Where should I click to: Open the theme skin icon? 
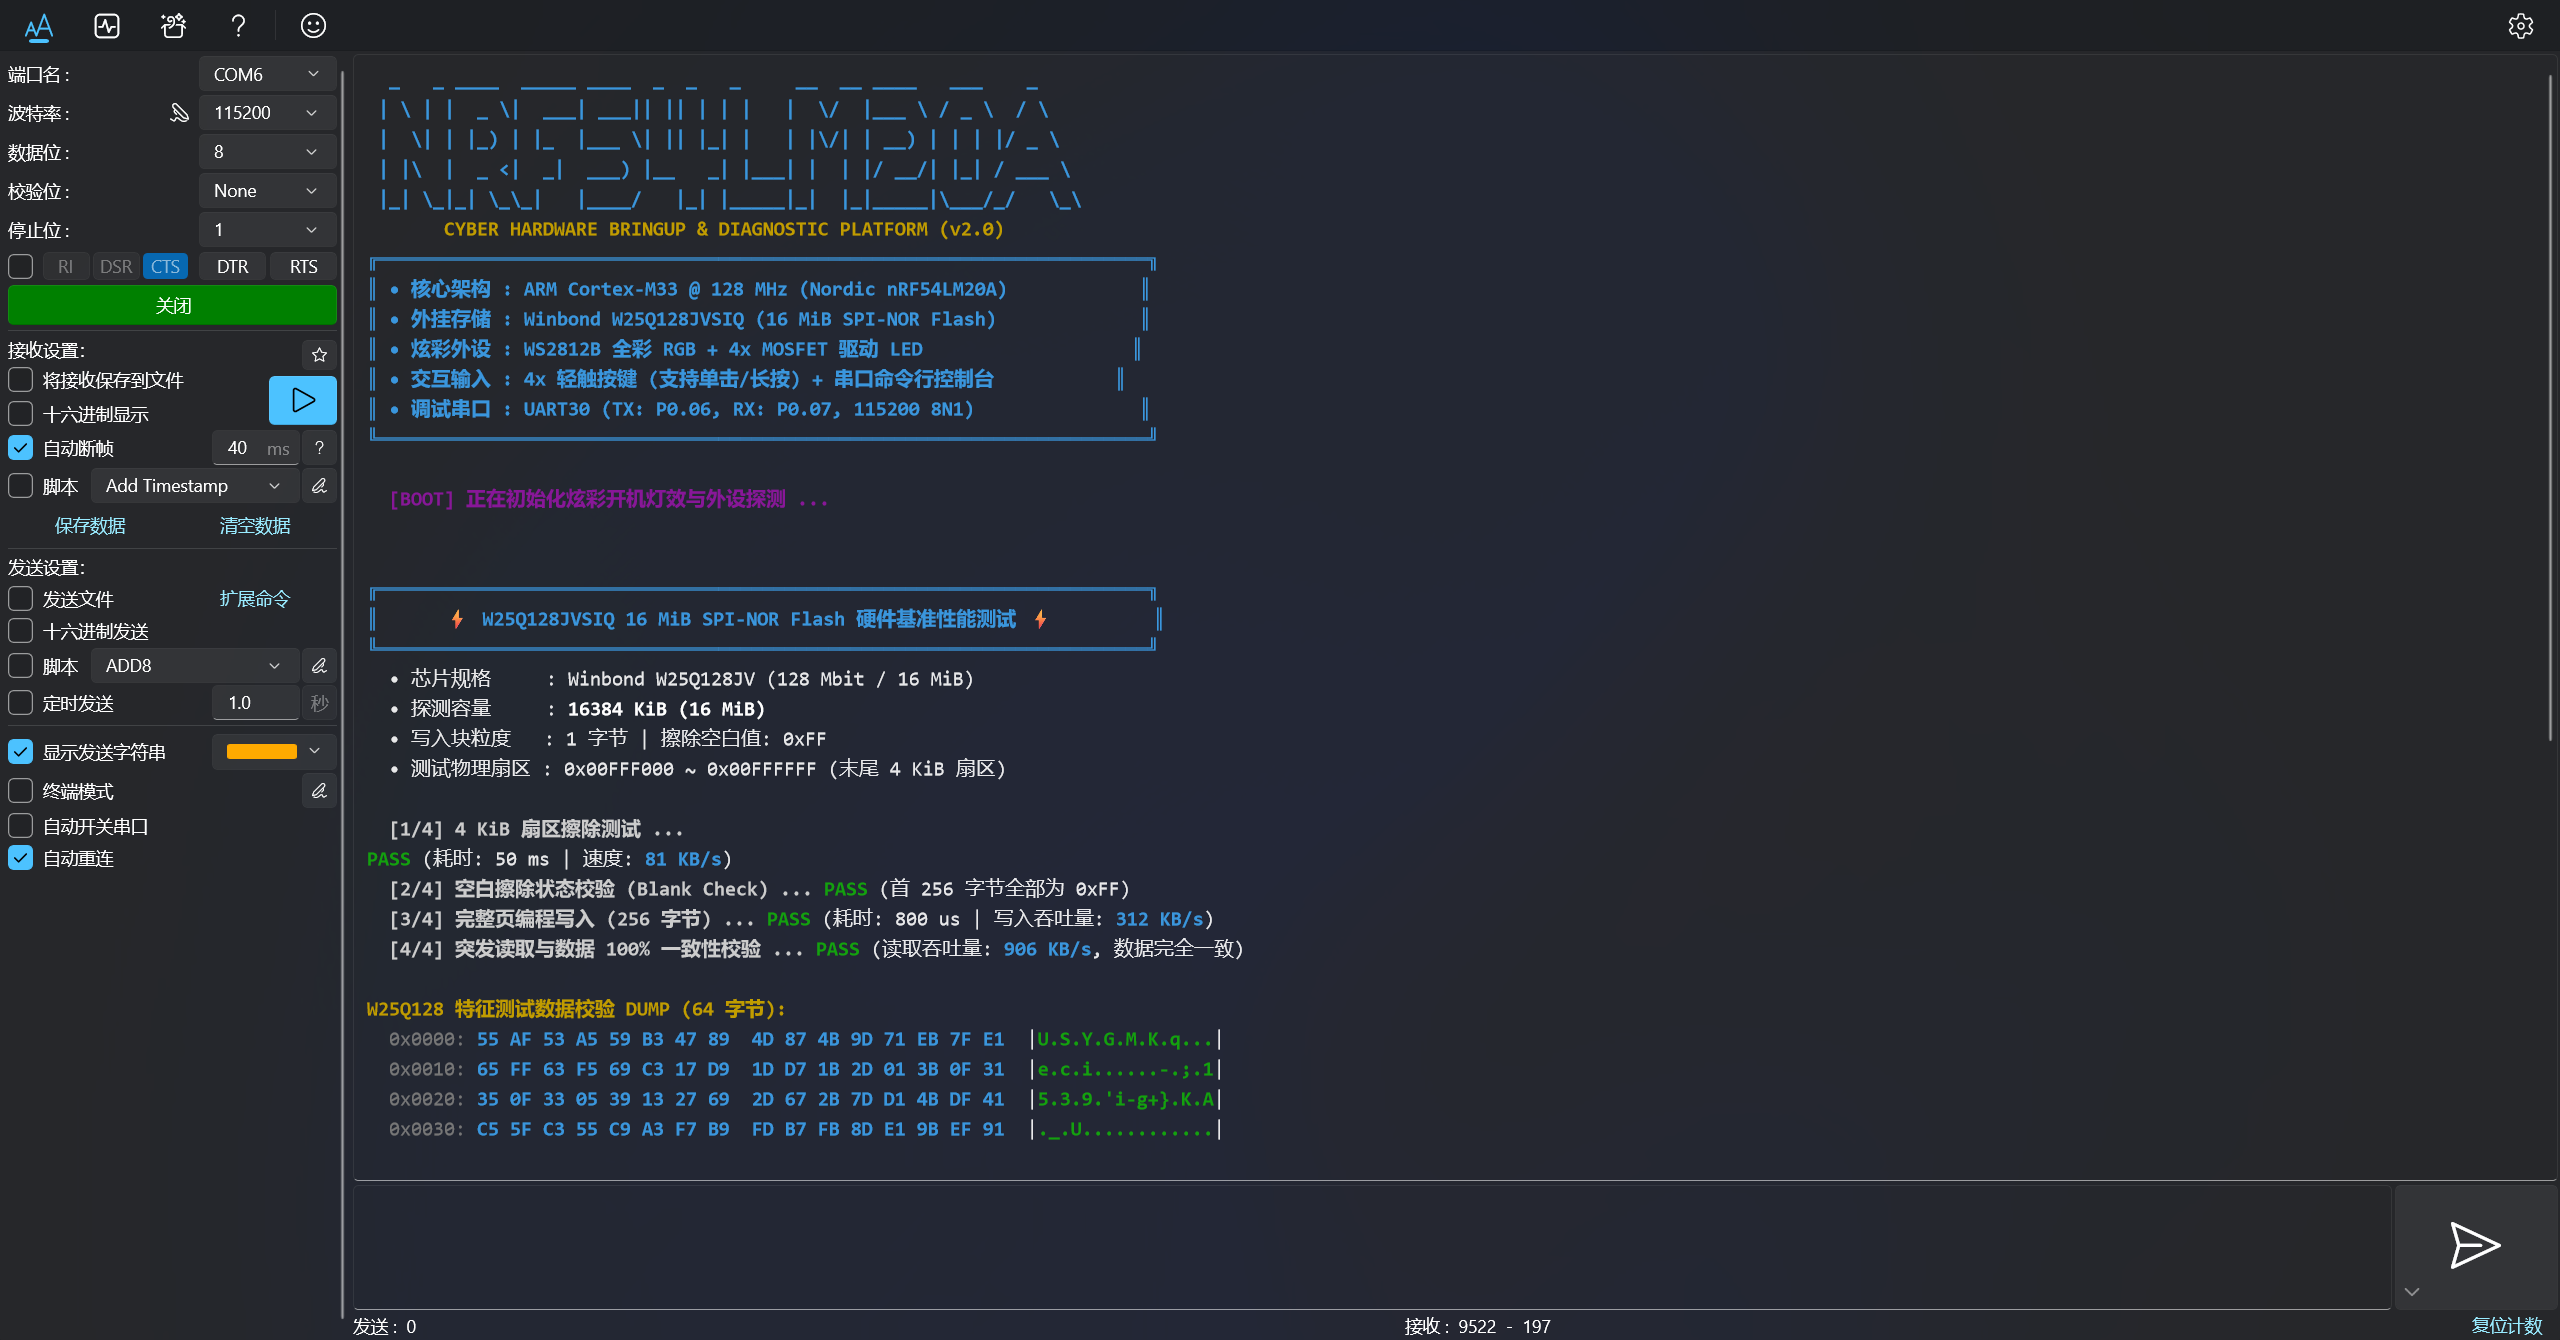(173, 26)
